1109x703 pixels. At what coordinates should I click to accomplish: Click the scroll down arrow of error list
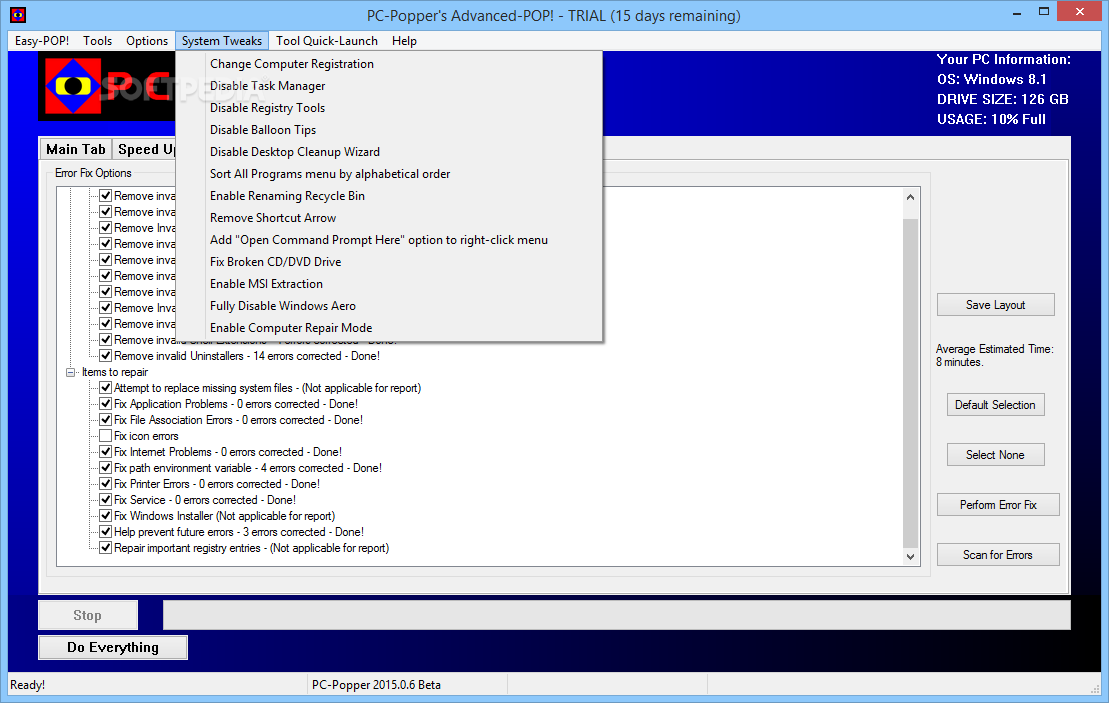click(x=910, y=557)
